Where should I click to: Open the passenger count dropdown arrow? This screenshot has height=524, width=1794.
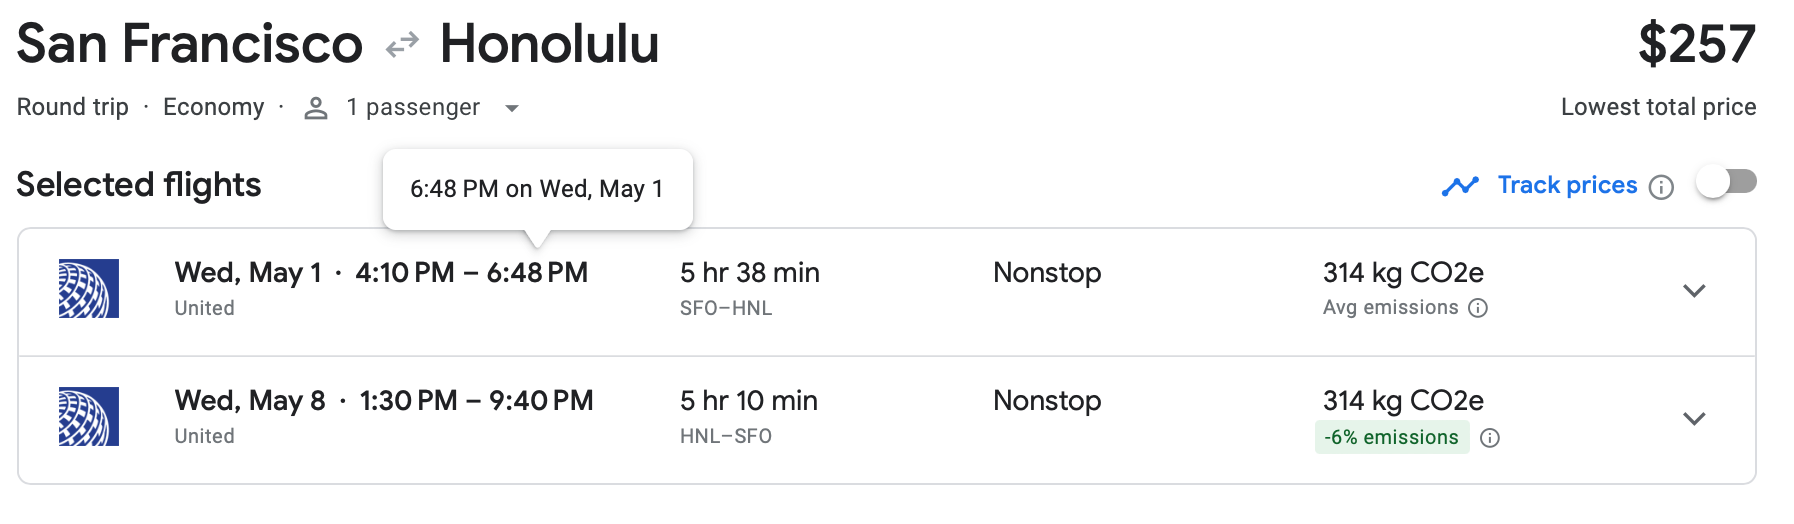click(x=512, y=108)
